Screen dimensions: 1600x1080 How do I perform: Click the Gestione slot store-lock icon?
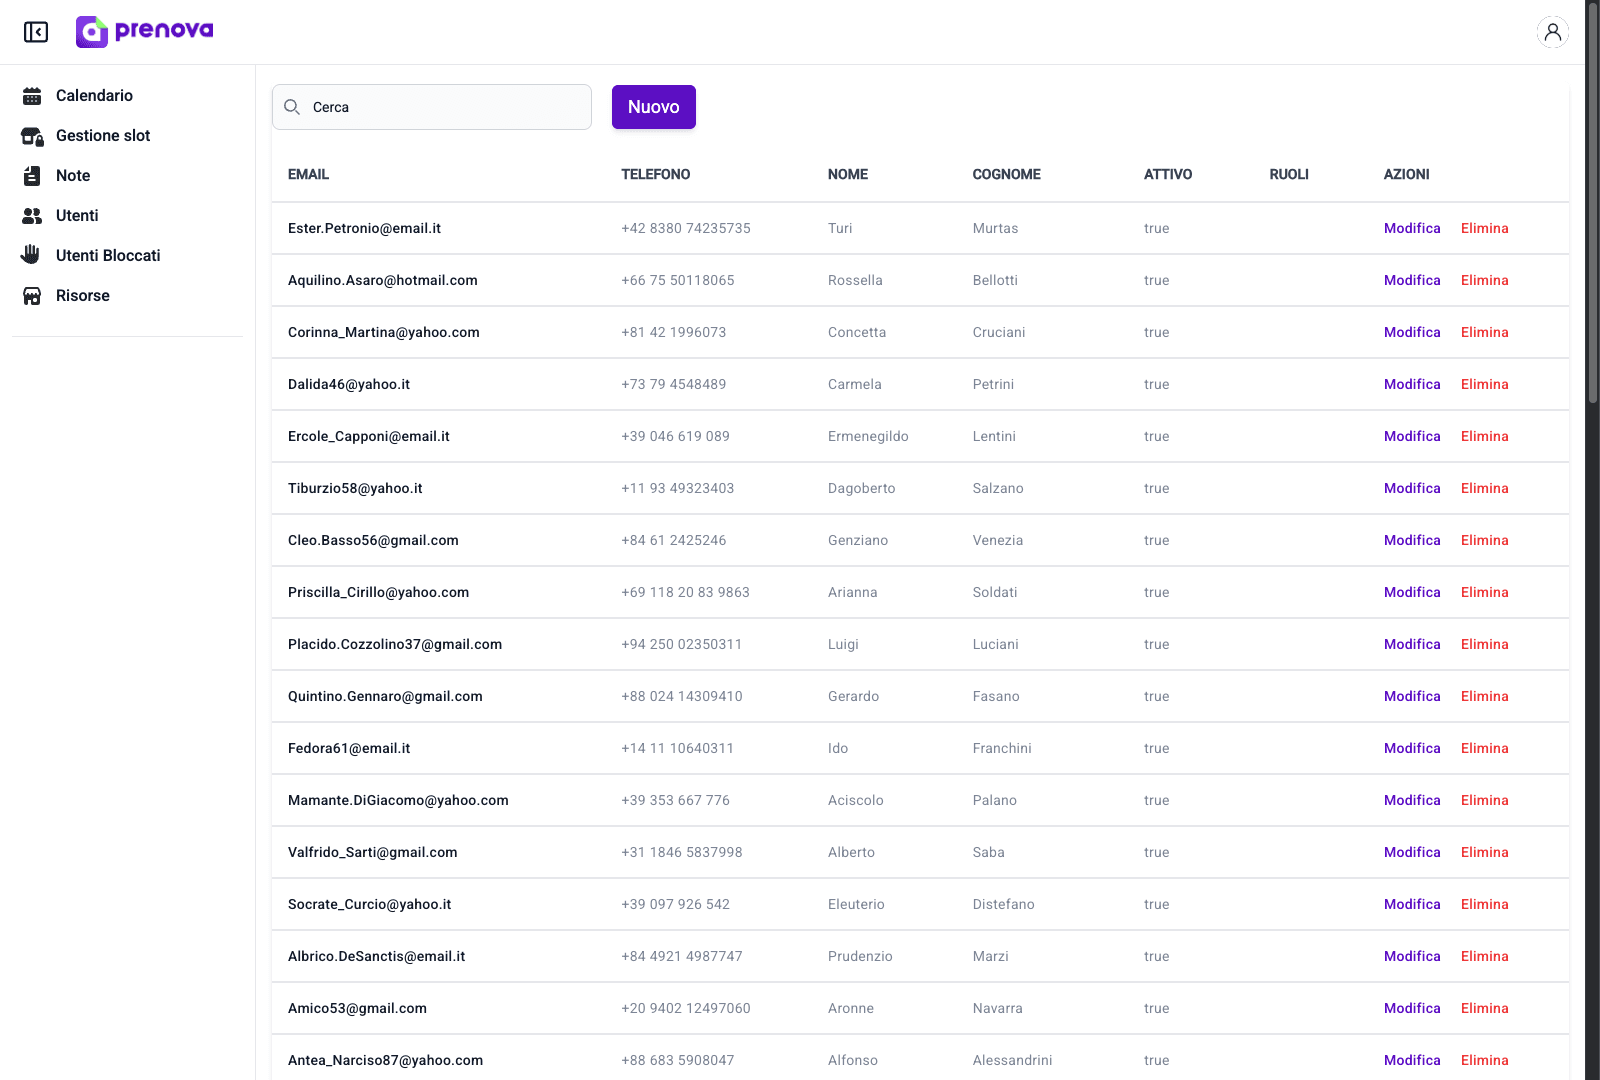coord(32,136)
